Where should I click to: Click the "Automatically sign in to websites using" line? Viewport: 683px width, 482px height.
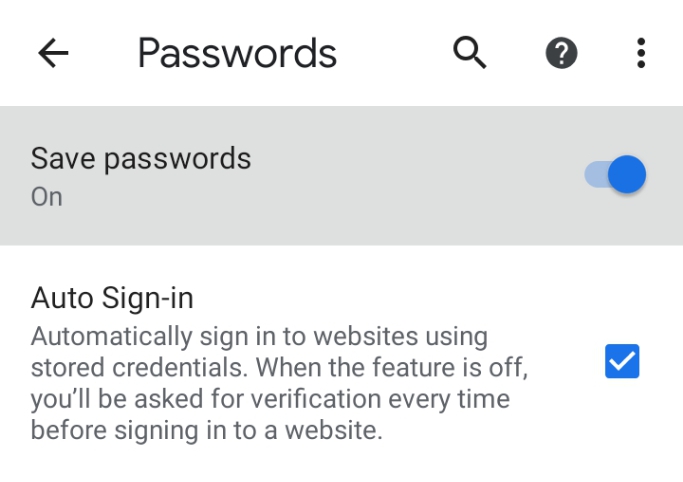(x=259, y=337)
